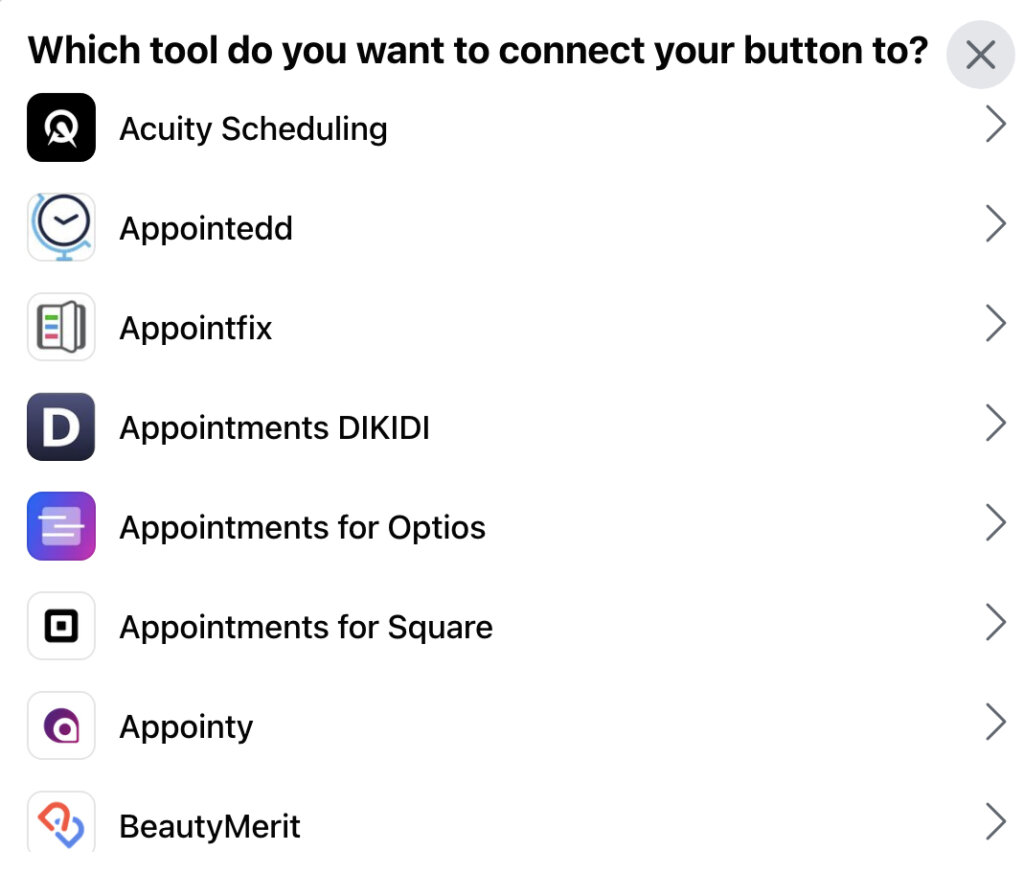
Task: Select the purple Appointments for Optios icon
Action: pos(59,527)
